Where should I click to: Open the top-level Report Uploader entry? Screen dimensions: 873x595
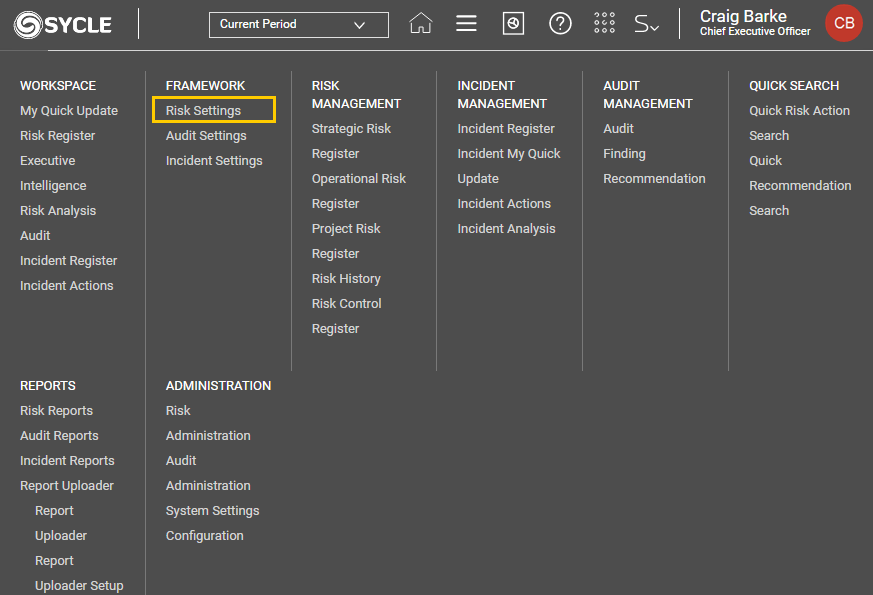pos(67,486)
